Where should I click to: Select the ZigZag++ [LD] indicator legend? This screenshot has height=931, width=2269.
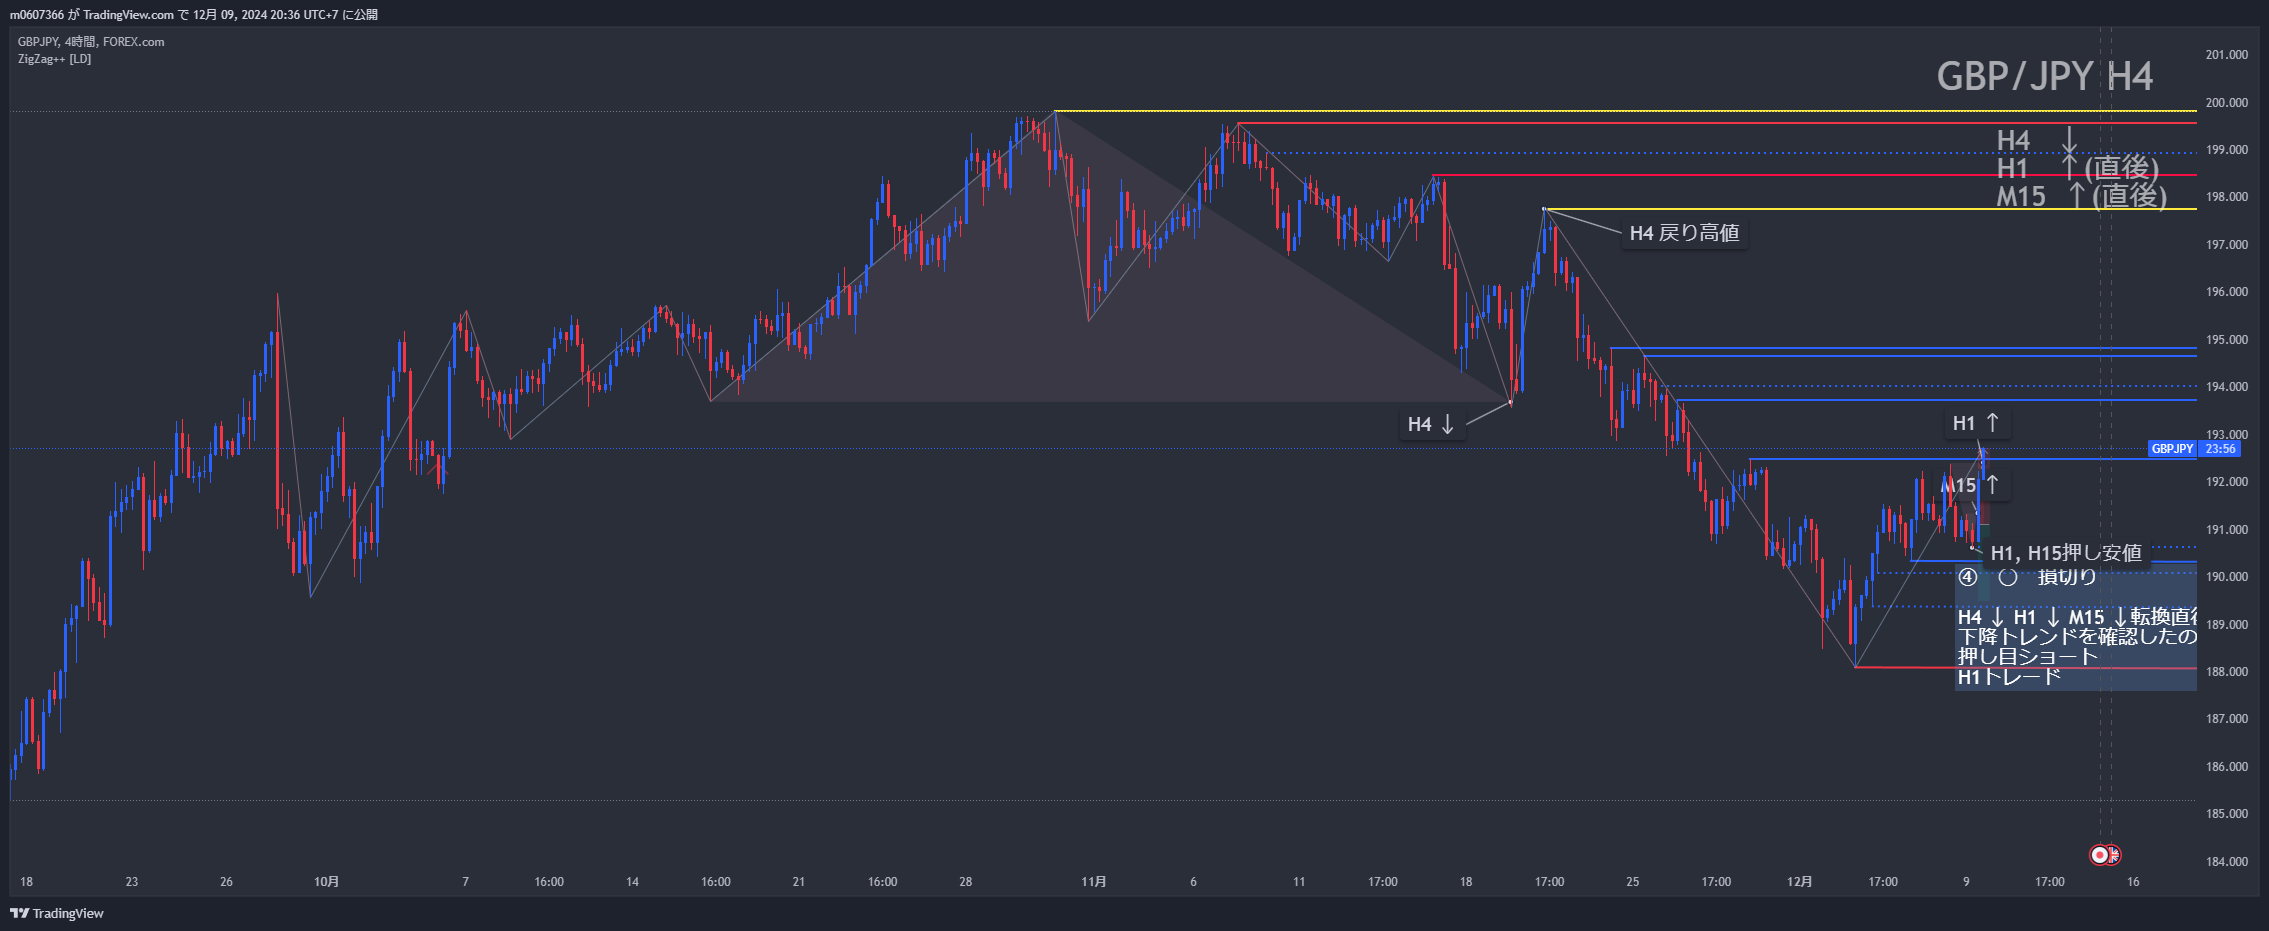[x=54, y=59]
